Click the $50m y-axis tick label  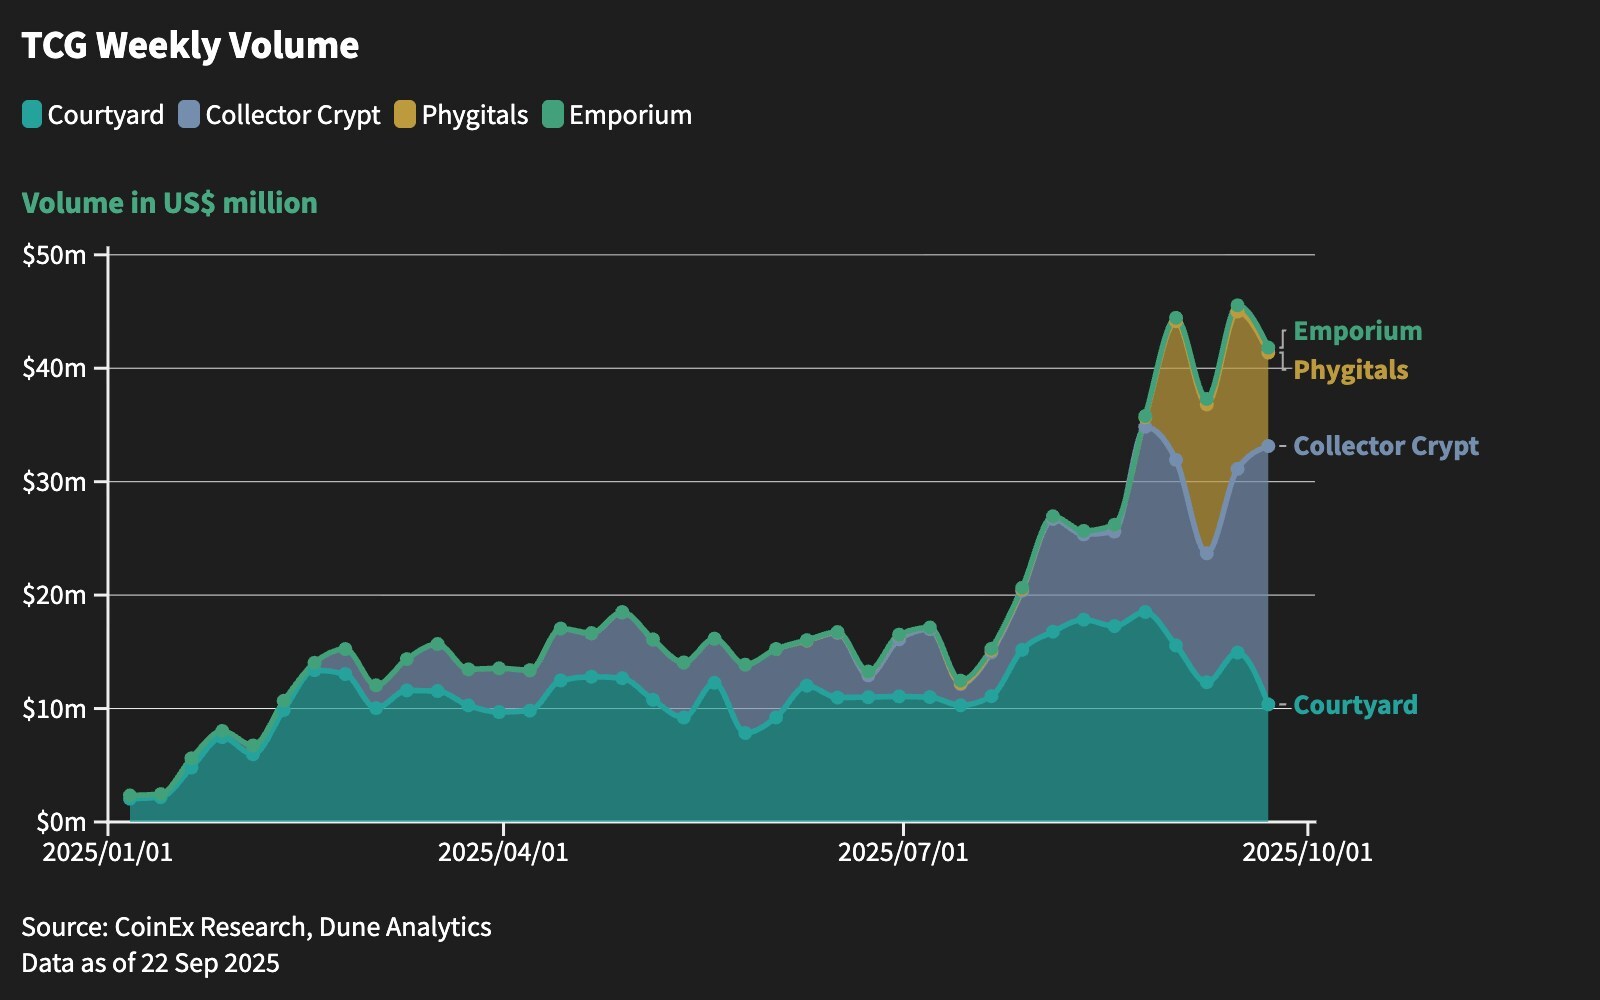[54, 255]
